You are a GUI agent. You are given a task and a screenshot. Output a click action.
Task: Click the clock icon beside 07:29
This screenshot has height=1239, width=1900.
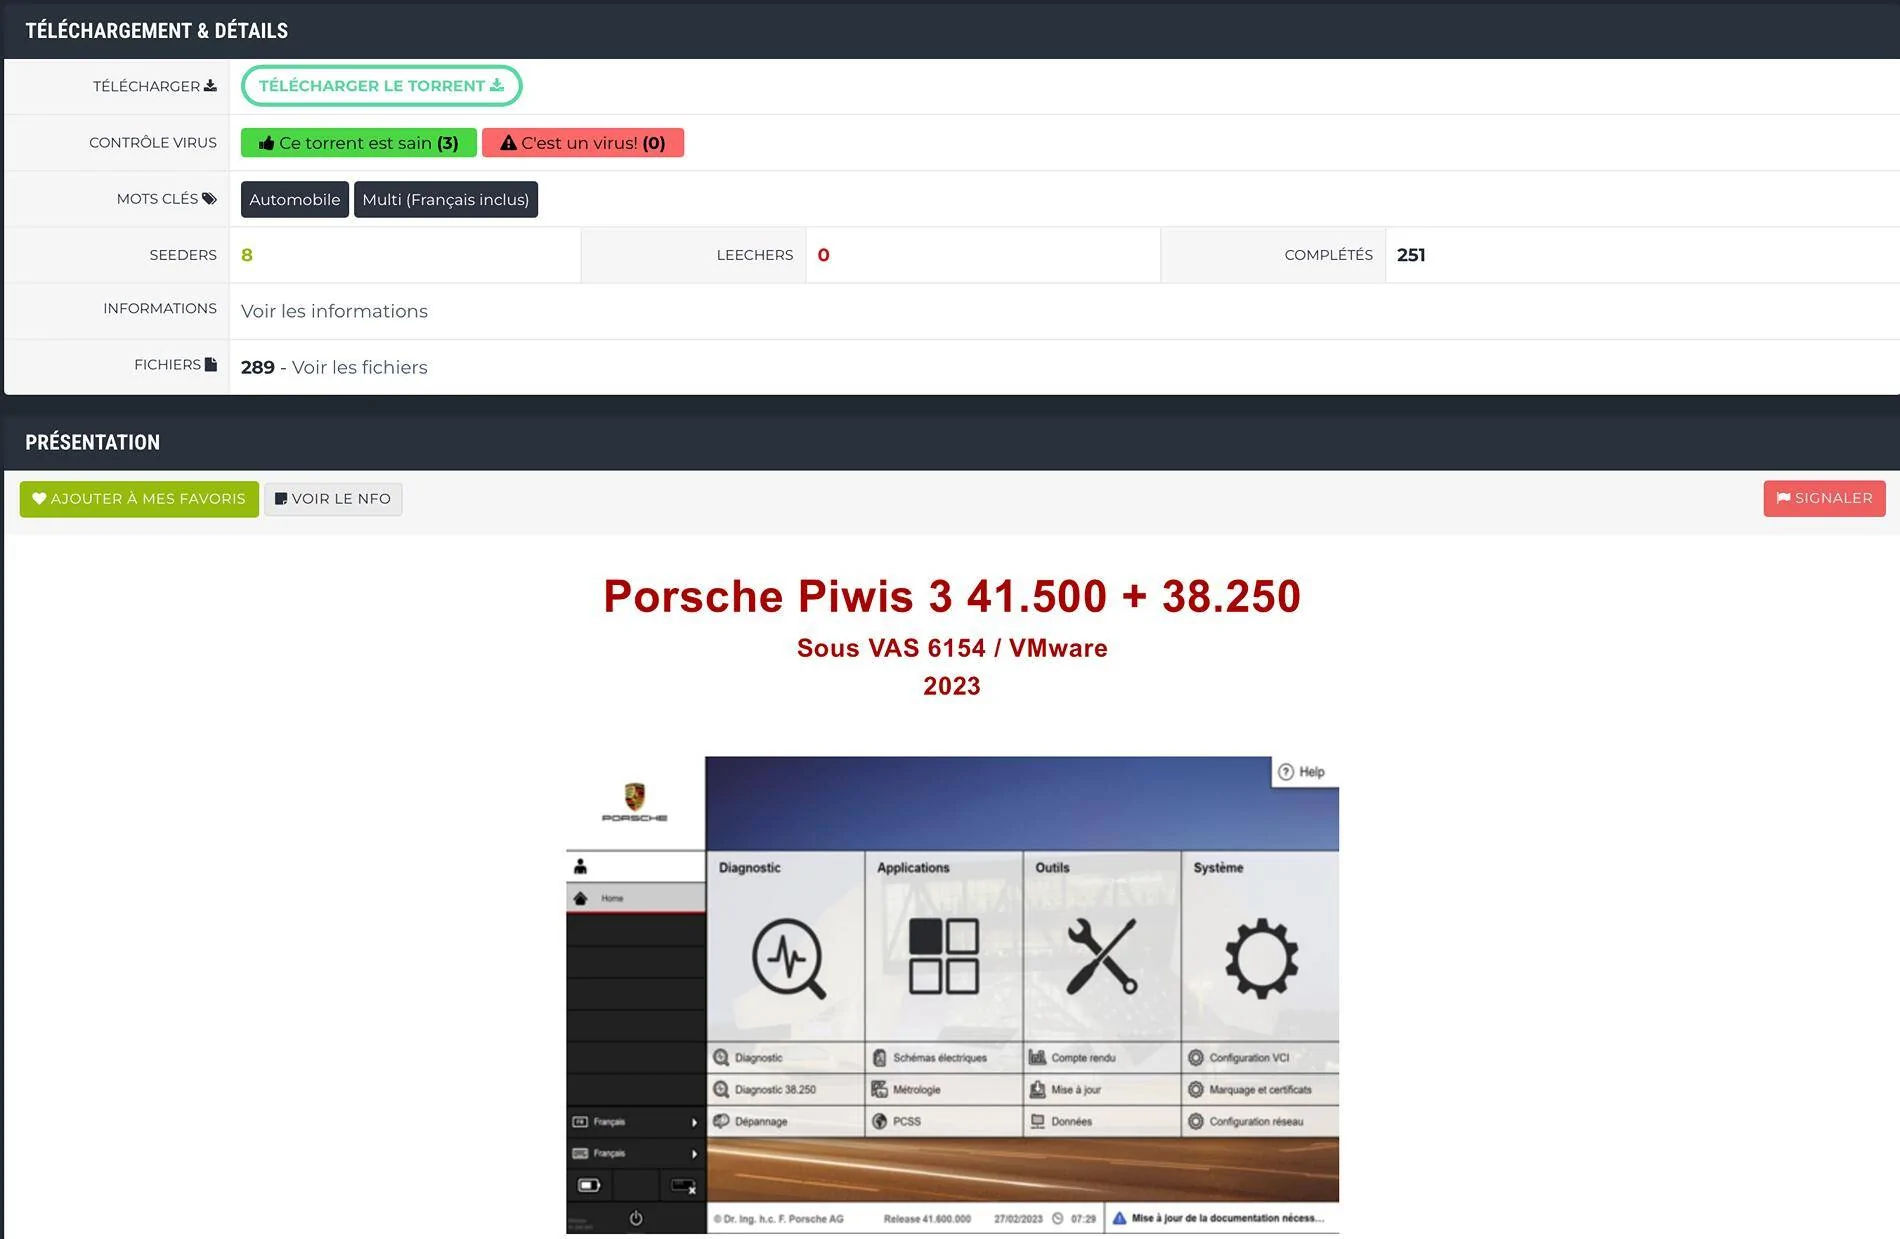[x=1058, y=1219]
